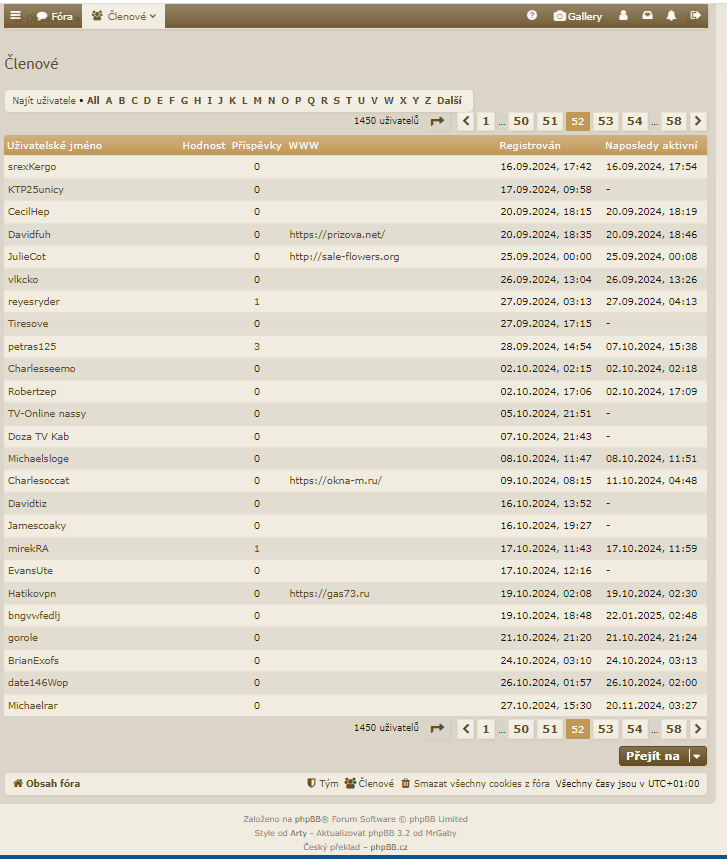Go to next page using bottom arrow

[x=698, y=729]
